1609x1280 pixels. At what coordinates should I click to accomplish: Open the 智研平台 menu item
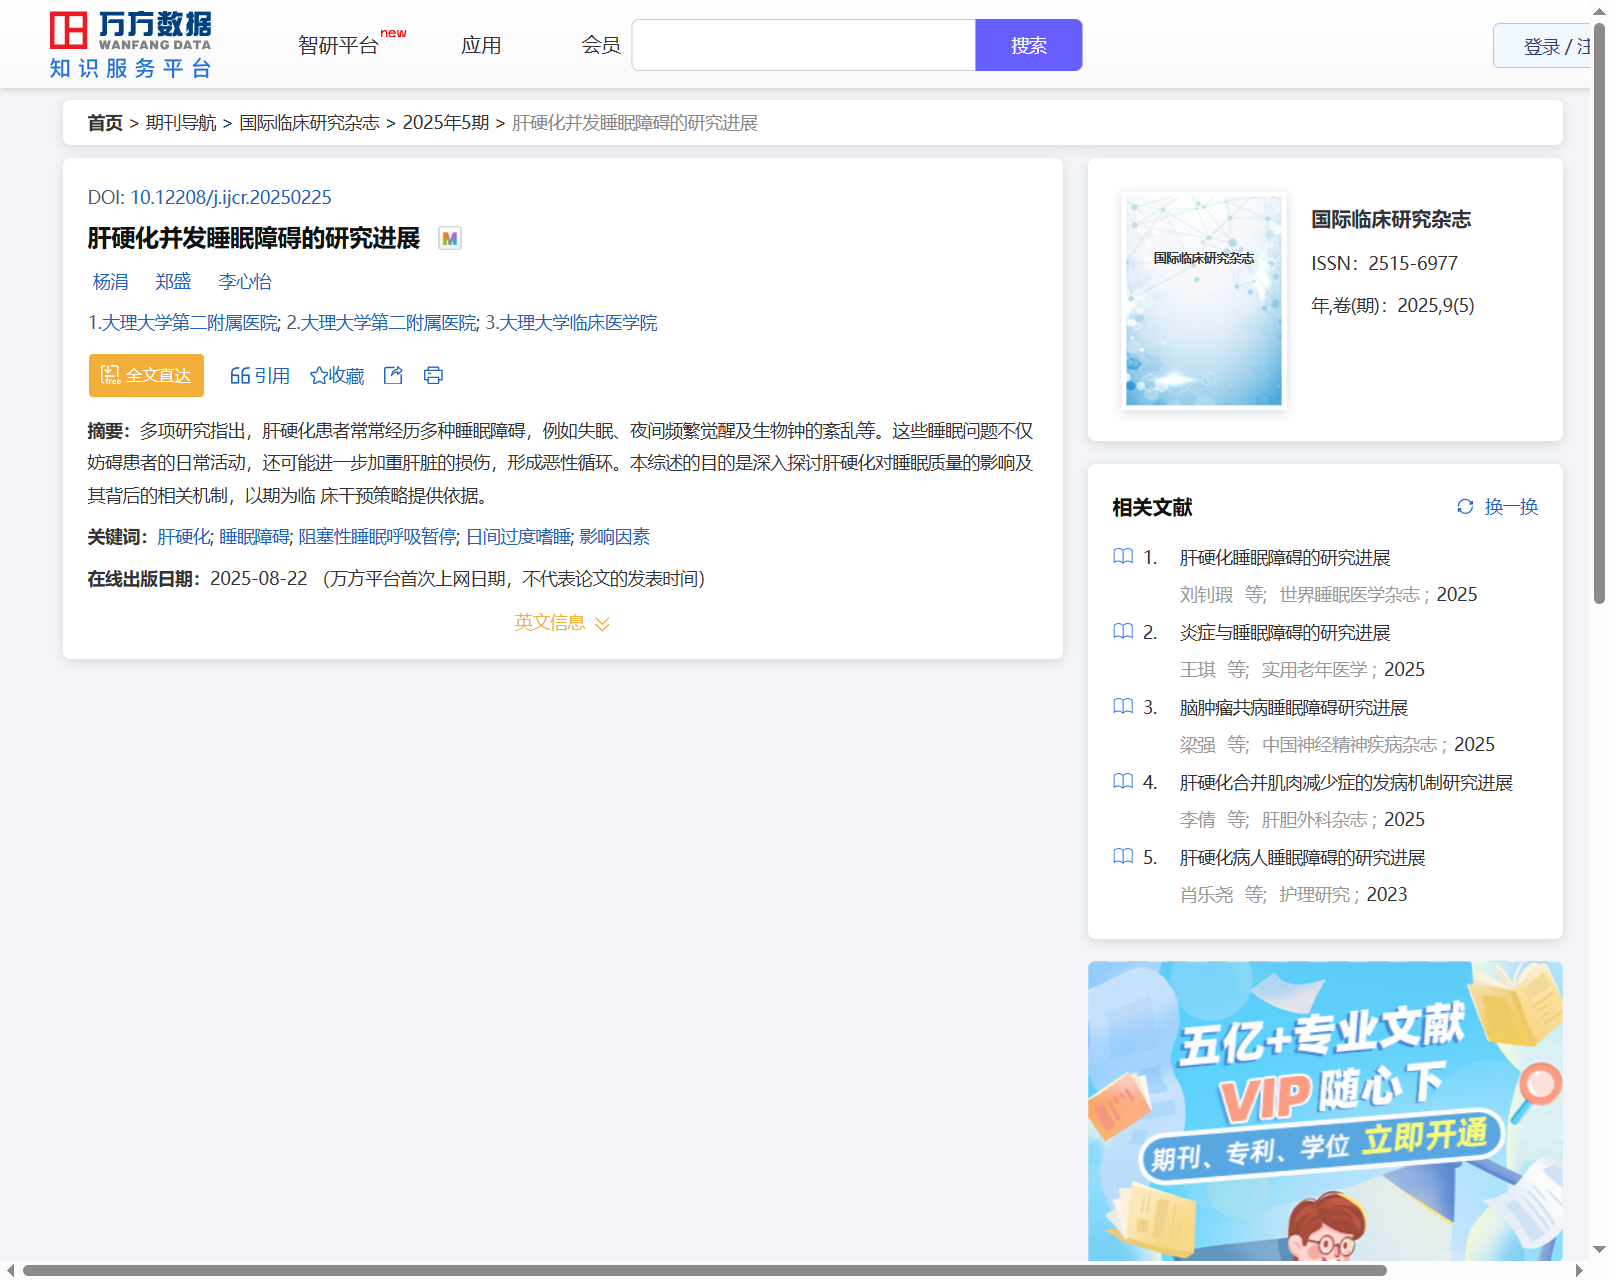pyautogui.click(x=339, y=45)
